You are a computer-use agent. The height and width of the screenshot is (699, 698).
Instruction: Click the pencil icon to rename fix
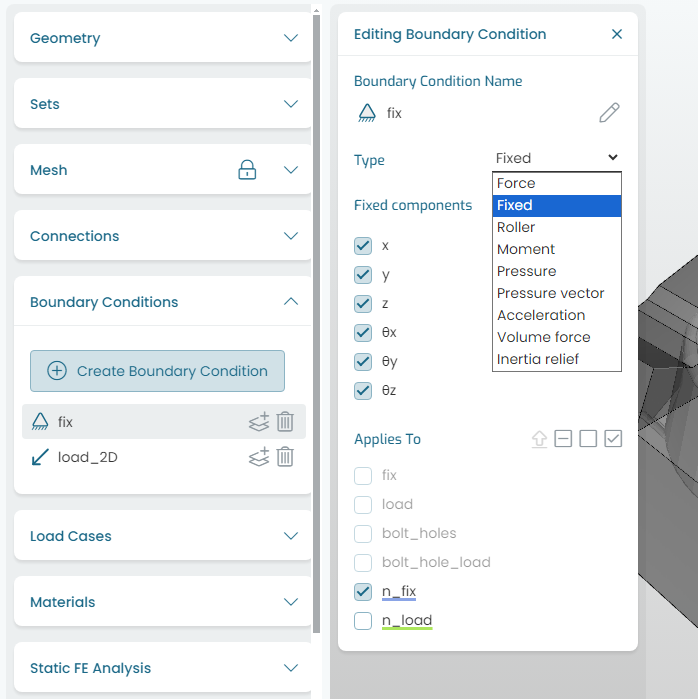click(x=609, y=112)
